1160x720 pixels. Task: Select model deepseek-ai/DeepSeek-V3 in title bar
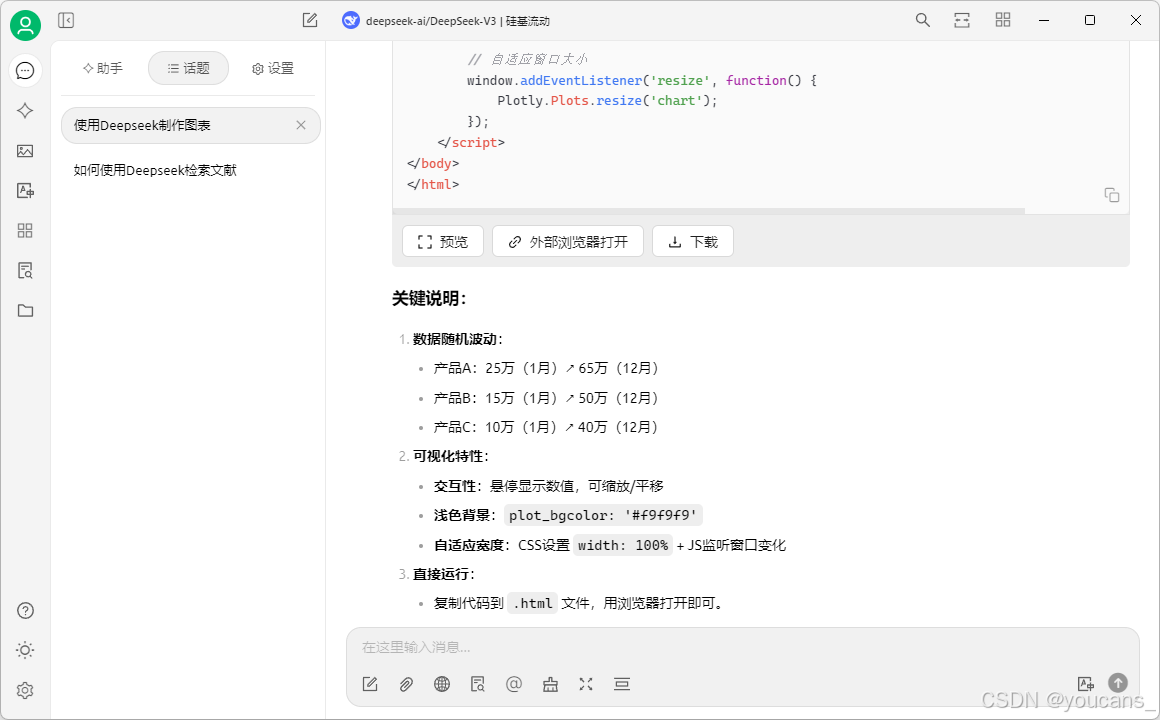(446, 21)
